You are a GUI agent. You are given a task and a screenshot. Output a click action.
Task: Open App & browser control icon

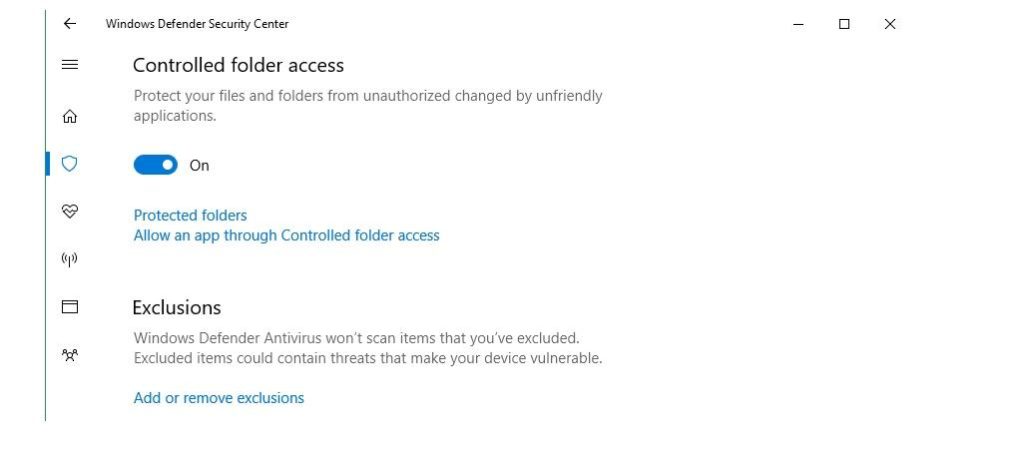coord(70,307)
